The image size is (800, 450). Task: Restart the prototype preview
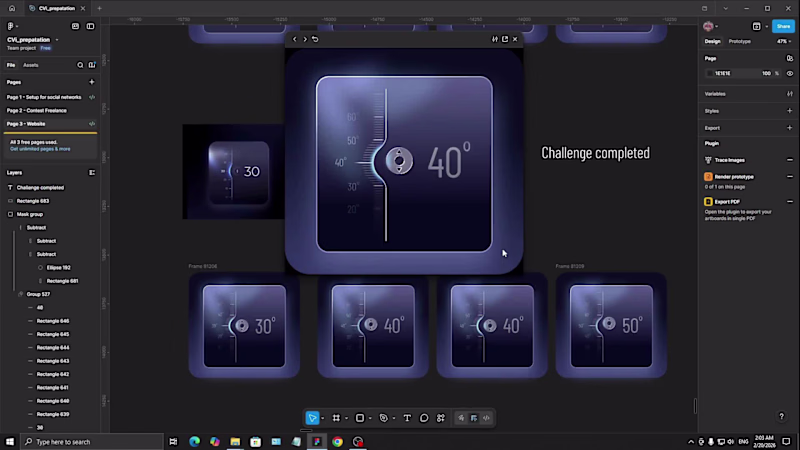click(315, 39)
